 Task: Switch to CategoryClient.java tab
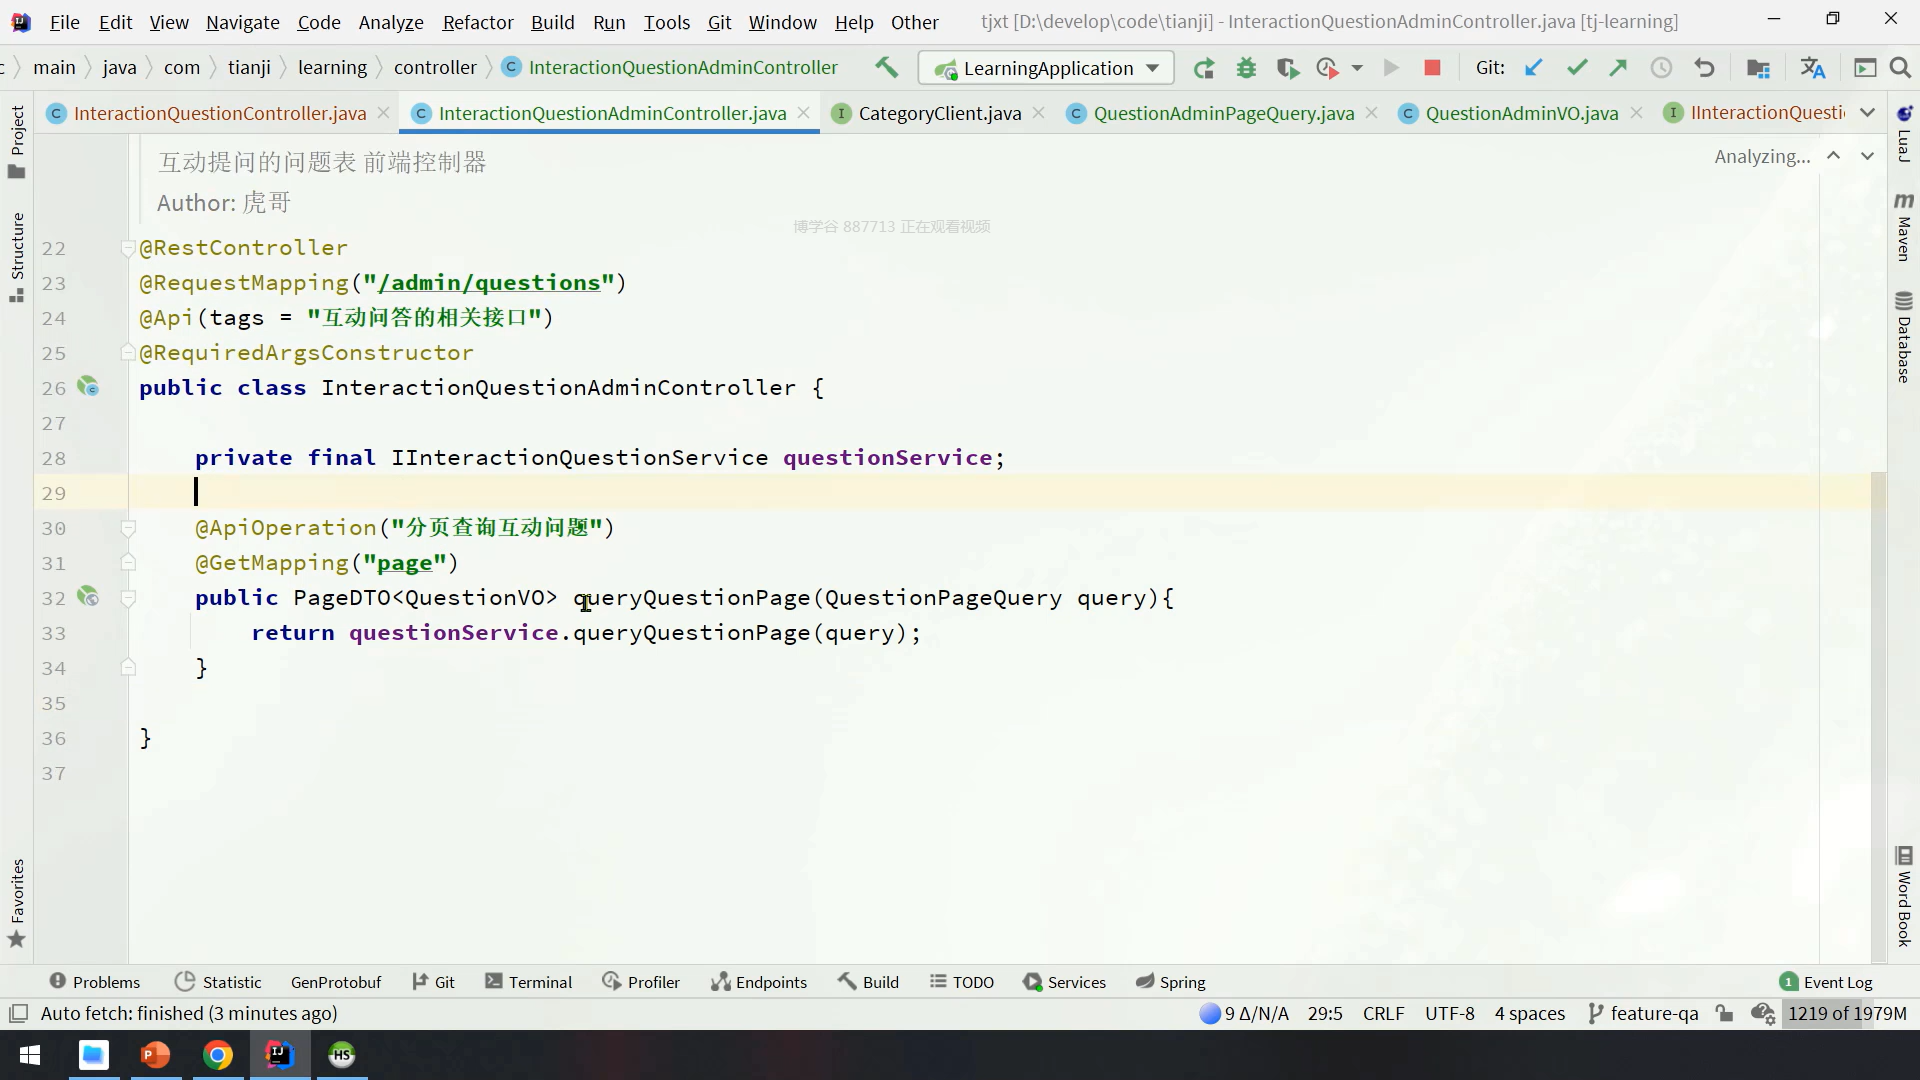(939, 113)
